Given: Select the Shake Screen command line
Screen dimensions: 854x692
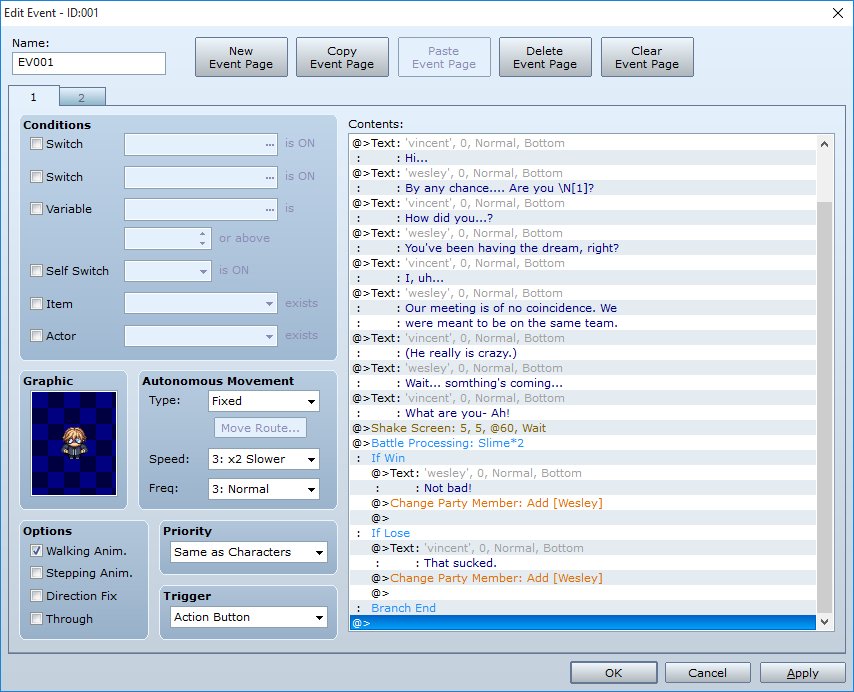Looking at the screenshot, I should point(583,428).
